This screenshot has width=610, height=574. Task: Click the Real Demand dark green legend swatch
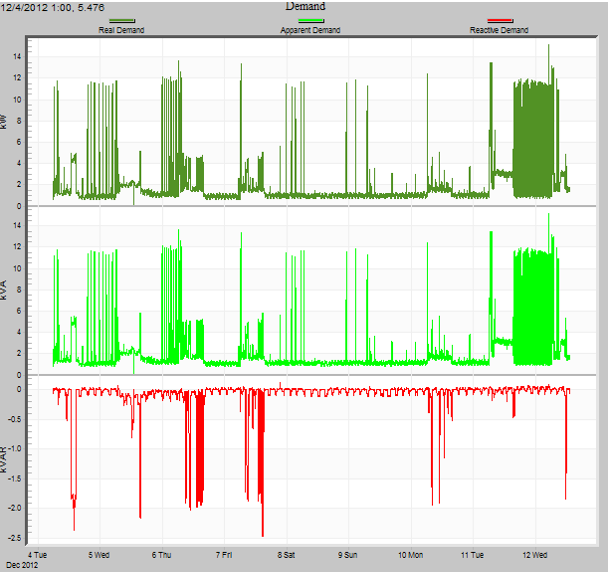click(x=121, y=20)
